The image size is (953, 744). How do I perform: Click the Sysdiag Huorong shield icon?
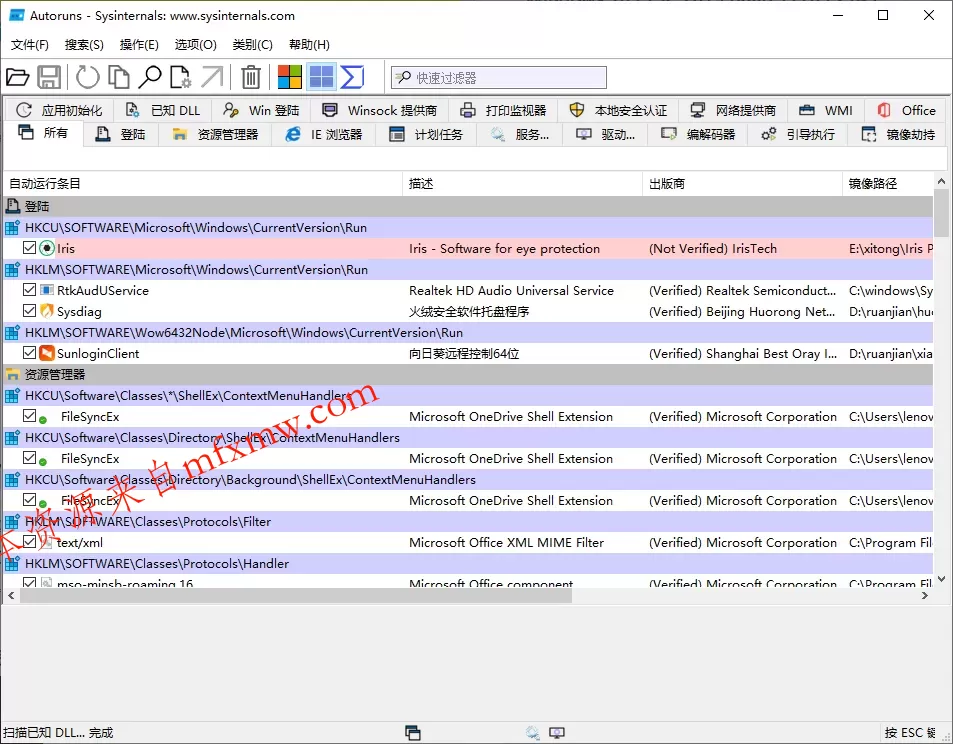tap(47, 311)
